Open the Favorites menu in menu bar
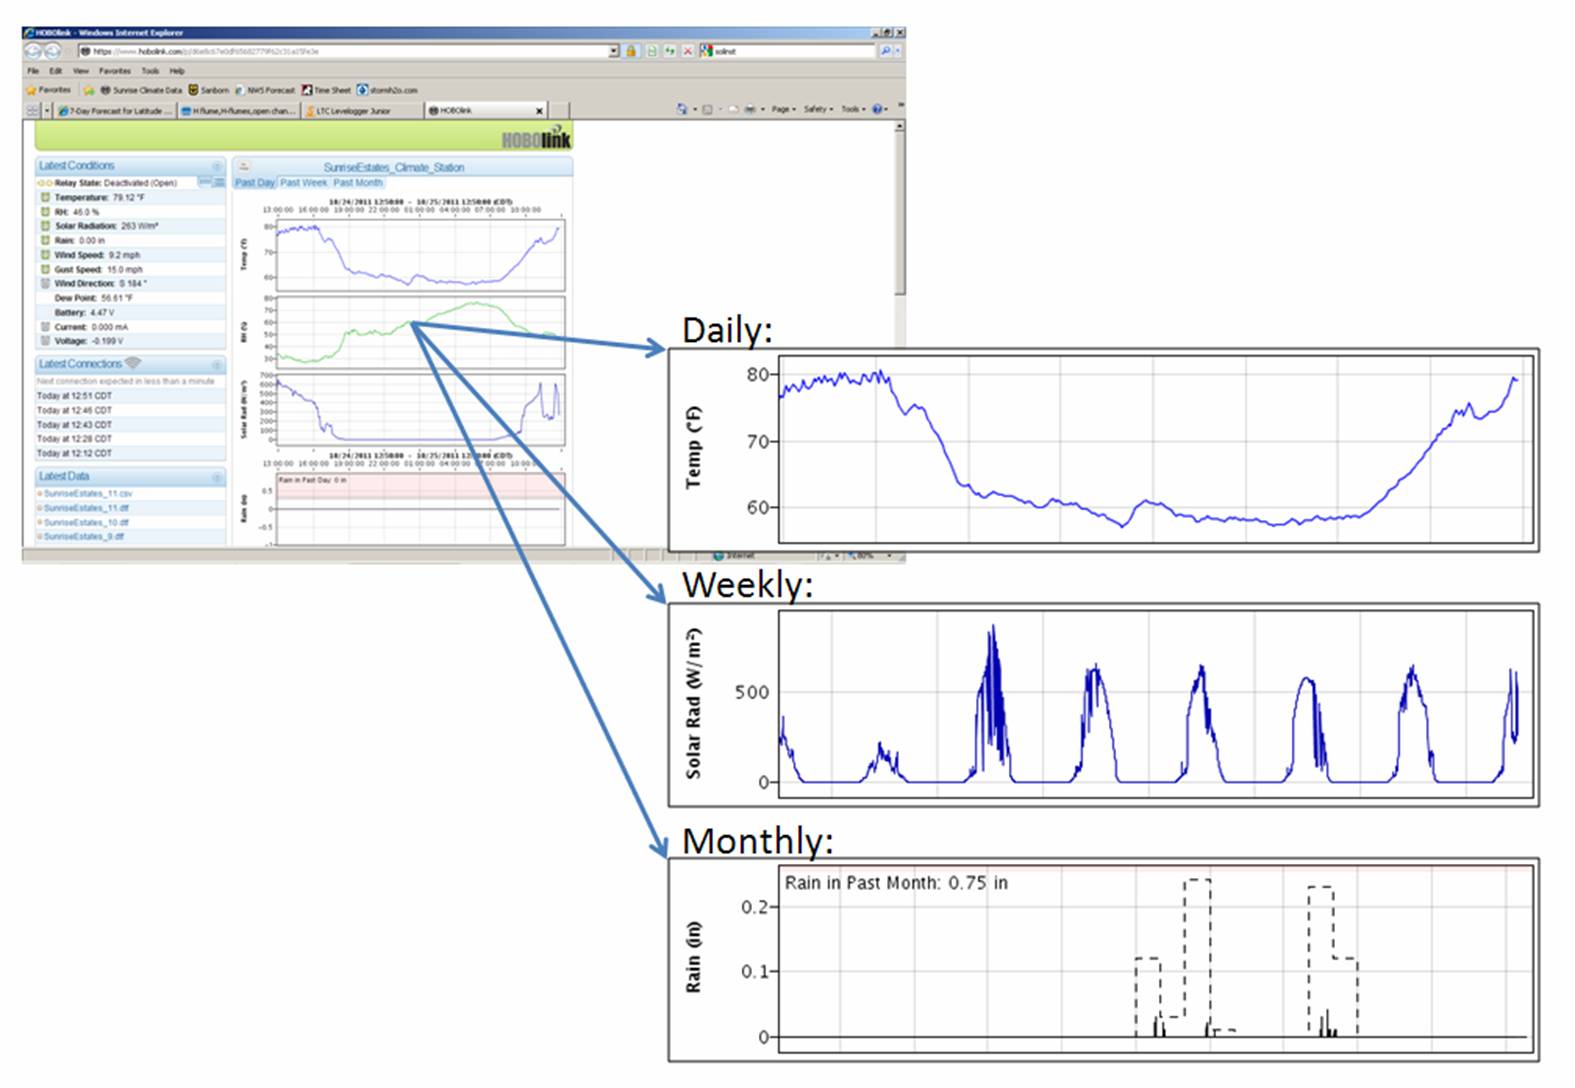The height and width of the screenshot is (1088, 1575). pos(114,71)
